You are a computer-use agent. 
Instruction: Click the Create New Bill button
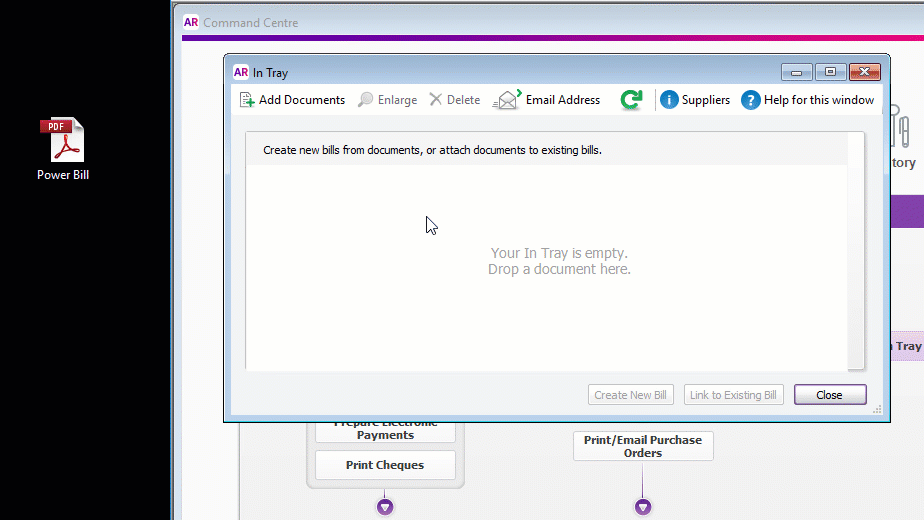(630, 395)
